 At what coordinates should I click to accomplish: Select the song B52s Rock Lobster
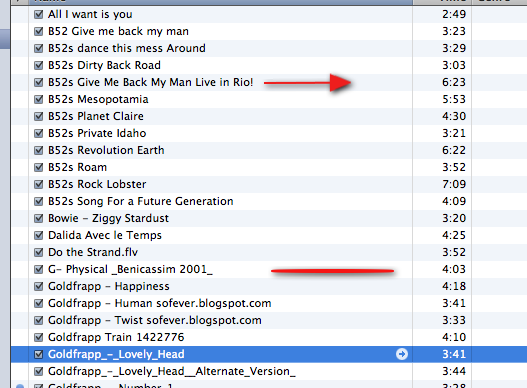pos(97,184)
